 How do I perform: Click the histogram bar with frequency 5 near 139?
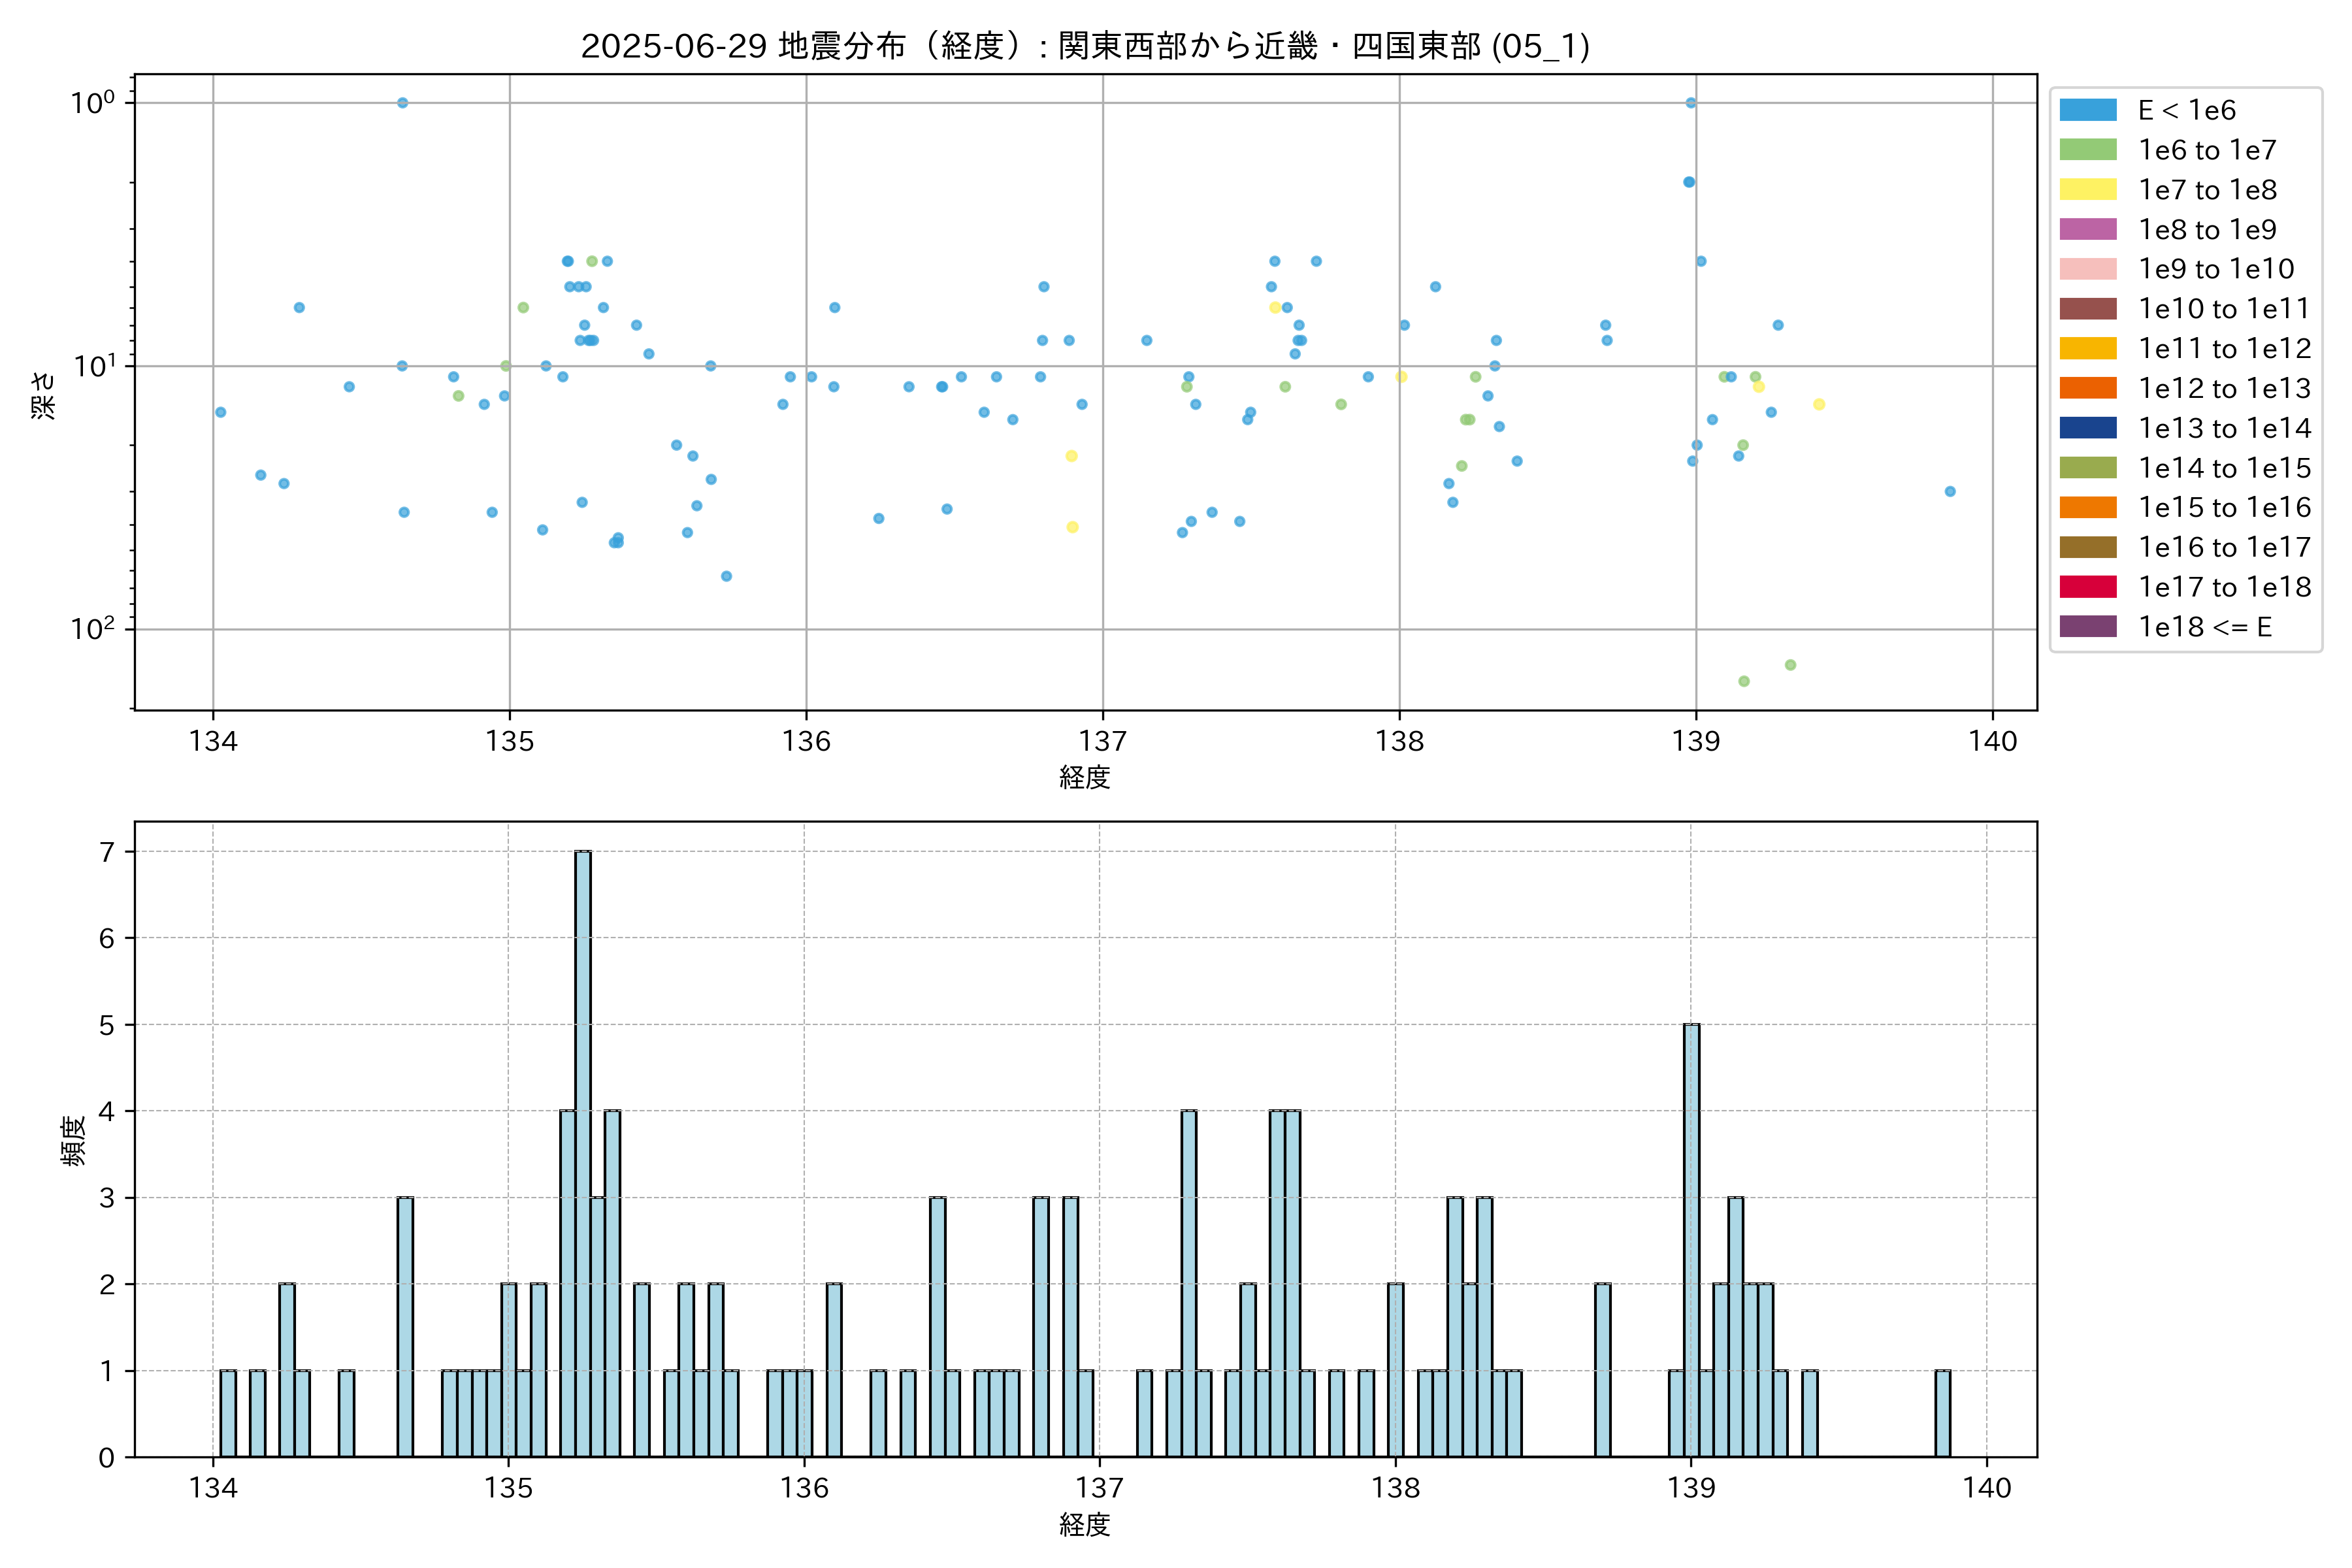(1691, 1240)
